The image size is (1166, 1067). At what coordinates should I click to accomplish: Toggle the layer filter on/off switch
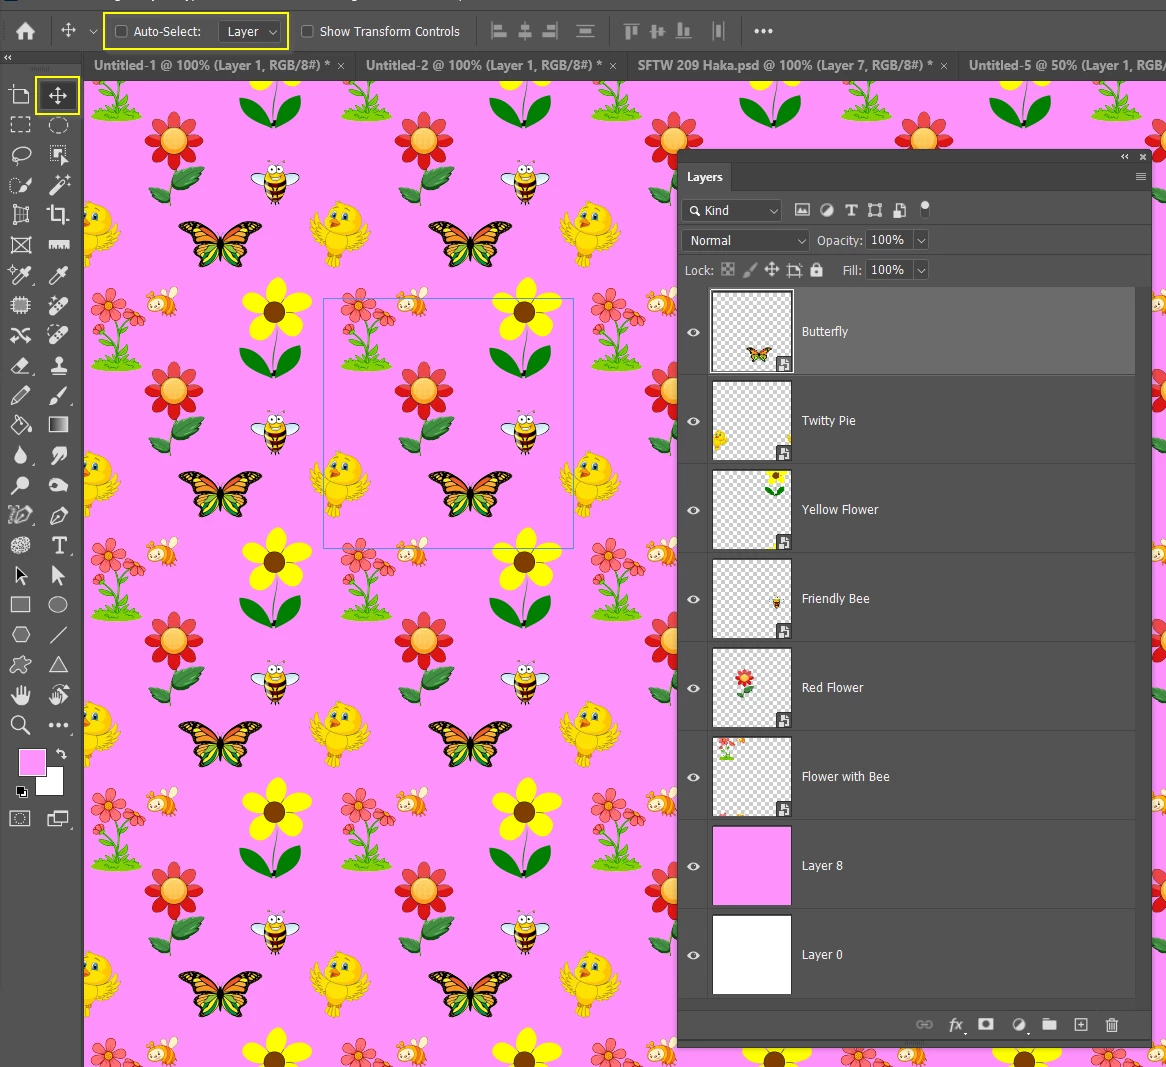point(925,209)
